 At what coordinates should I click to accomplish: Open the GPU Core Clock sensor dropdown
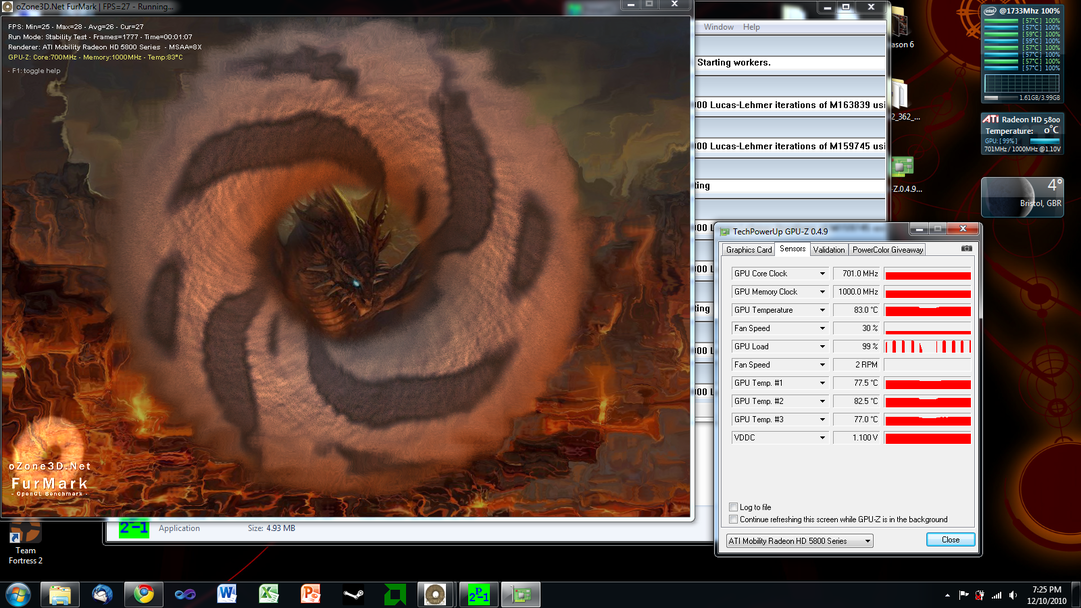click(822, 274)
